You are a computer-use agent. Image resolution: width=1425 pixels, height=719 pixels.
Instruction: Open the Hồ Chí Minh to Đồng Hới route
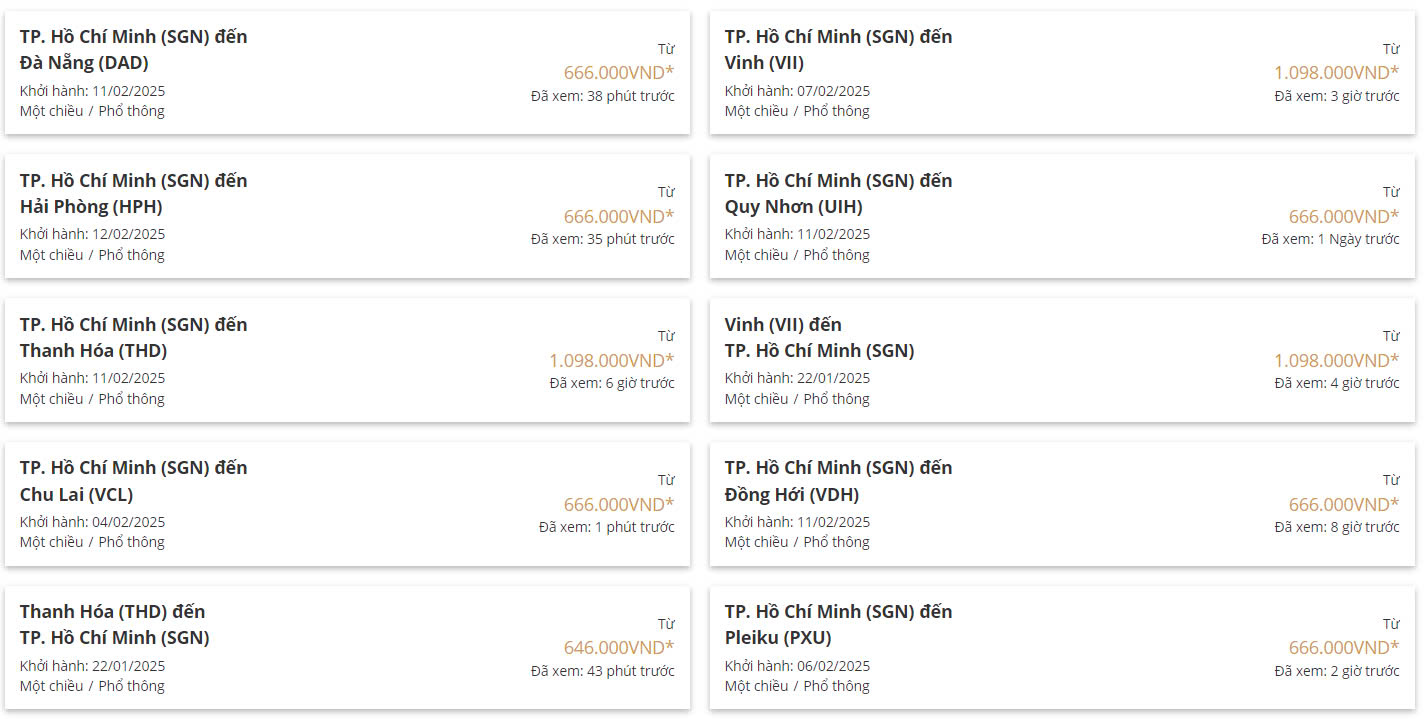[x=1062, y=504]
